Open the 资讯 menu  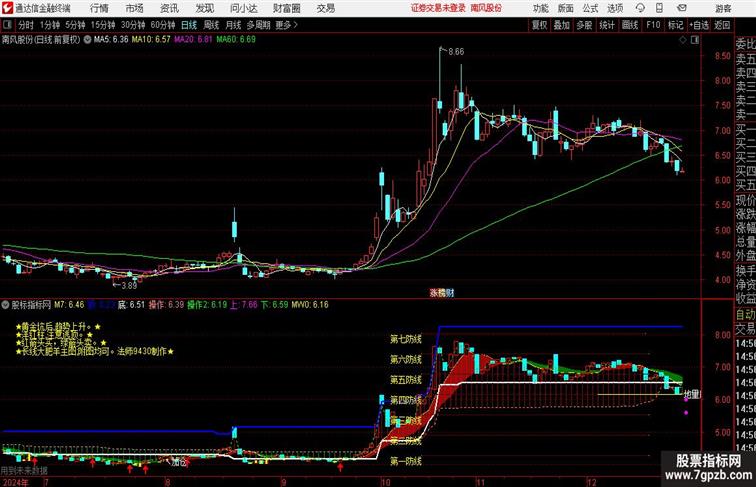coord(169,8)
